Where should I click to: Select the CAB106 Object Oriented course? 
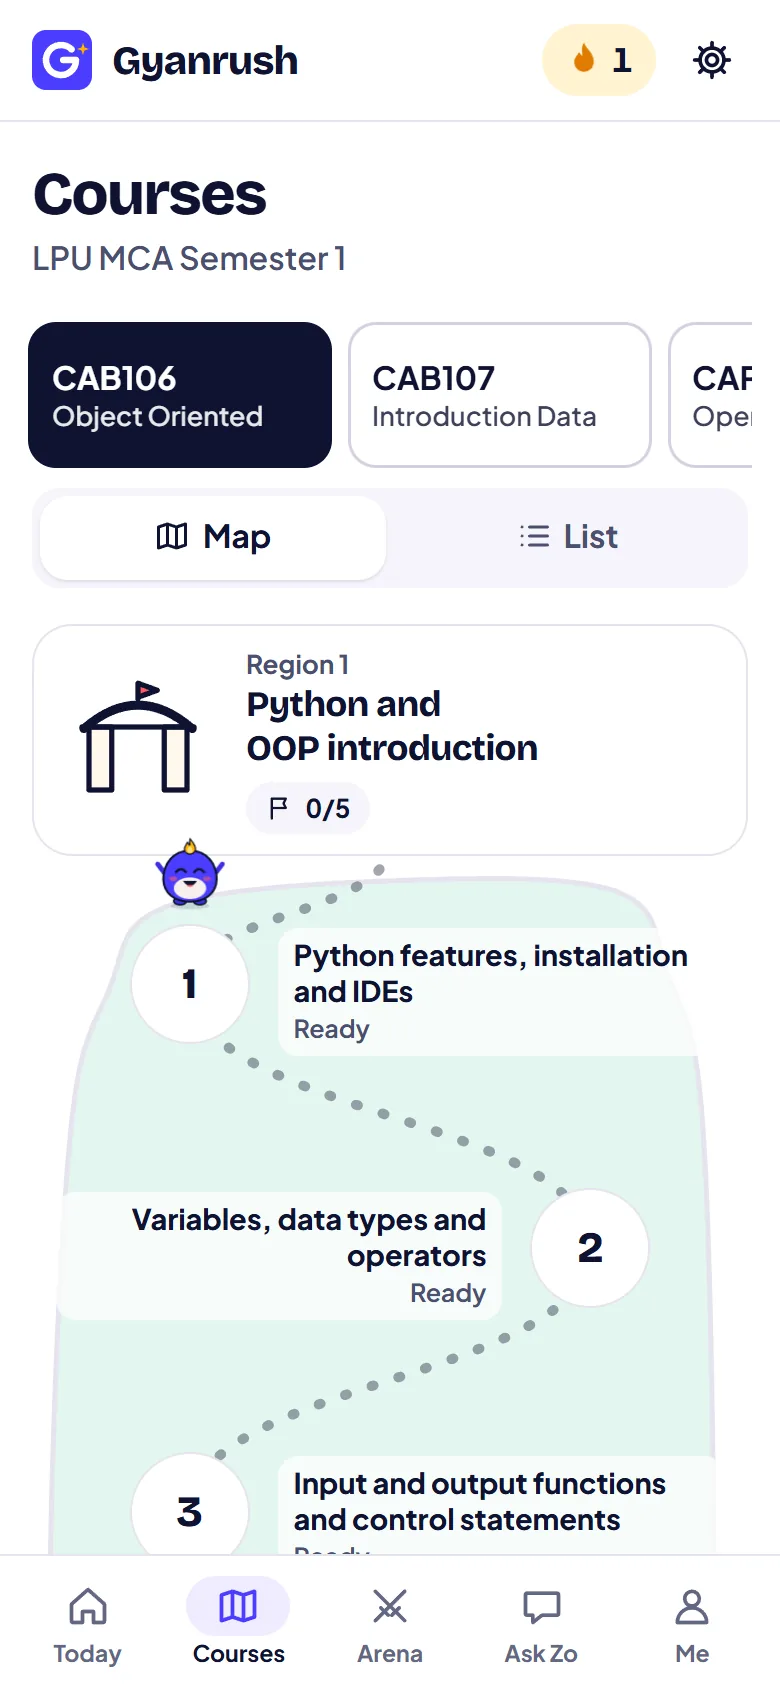tap(180, 395)
